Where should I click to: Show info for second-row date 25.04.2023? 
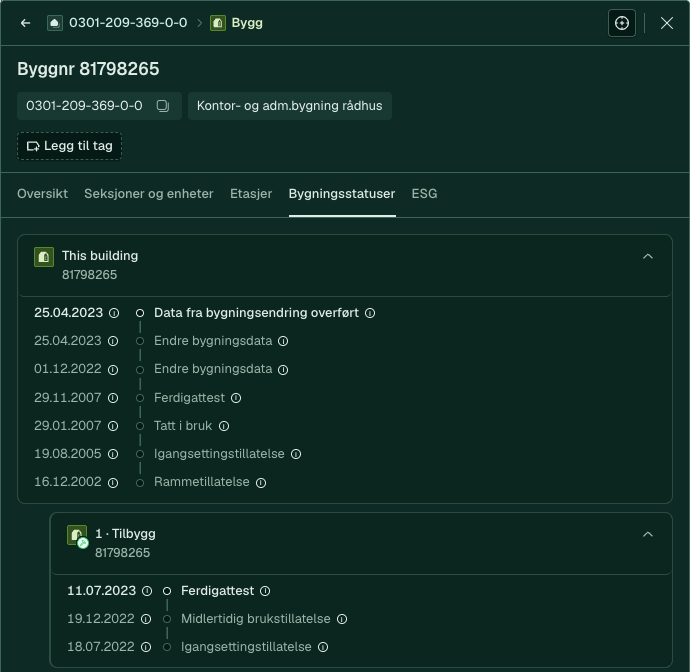[x=113, y=341]
